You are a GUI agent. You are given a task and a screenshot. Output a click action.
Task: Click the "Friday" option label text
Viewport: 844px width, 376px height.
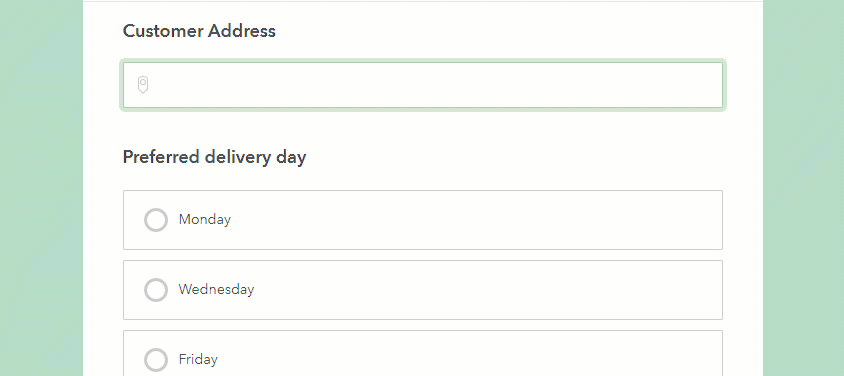pos(198,359)
